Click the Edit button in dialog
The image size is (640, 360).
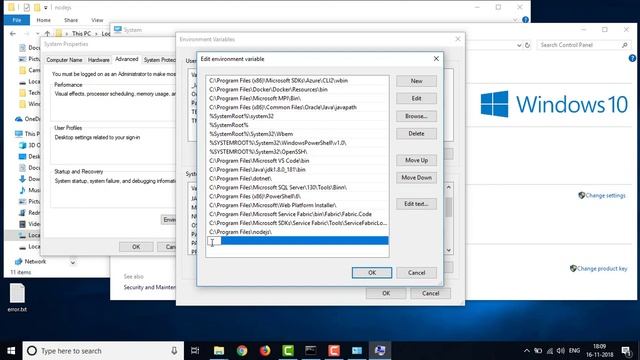(x=416, y=98)
